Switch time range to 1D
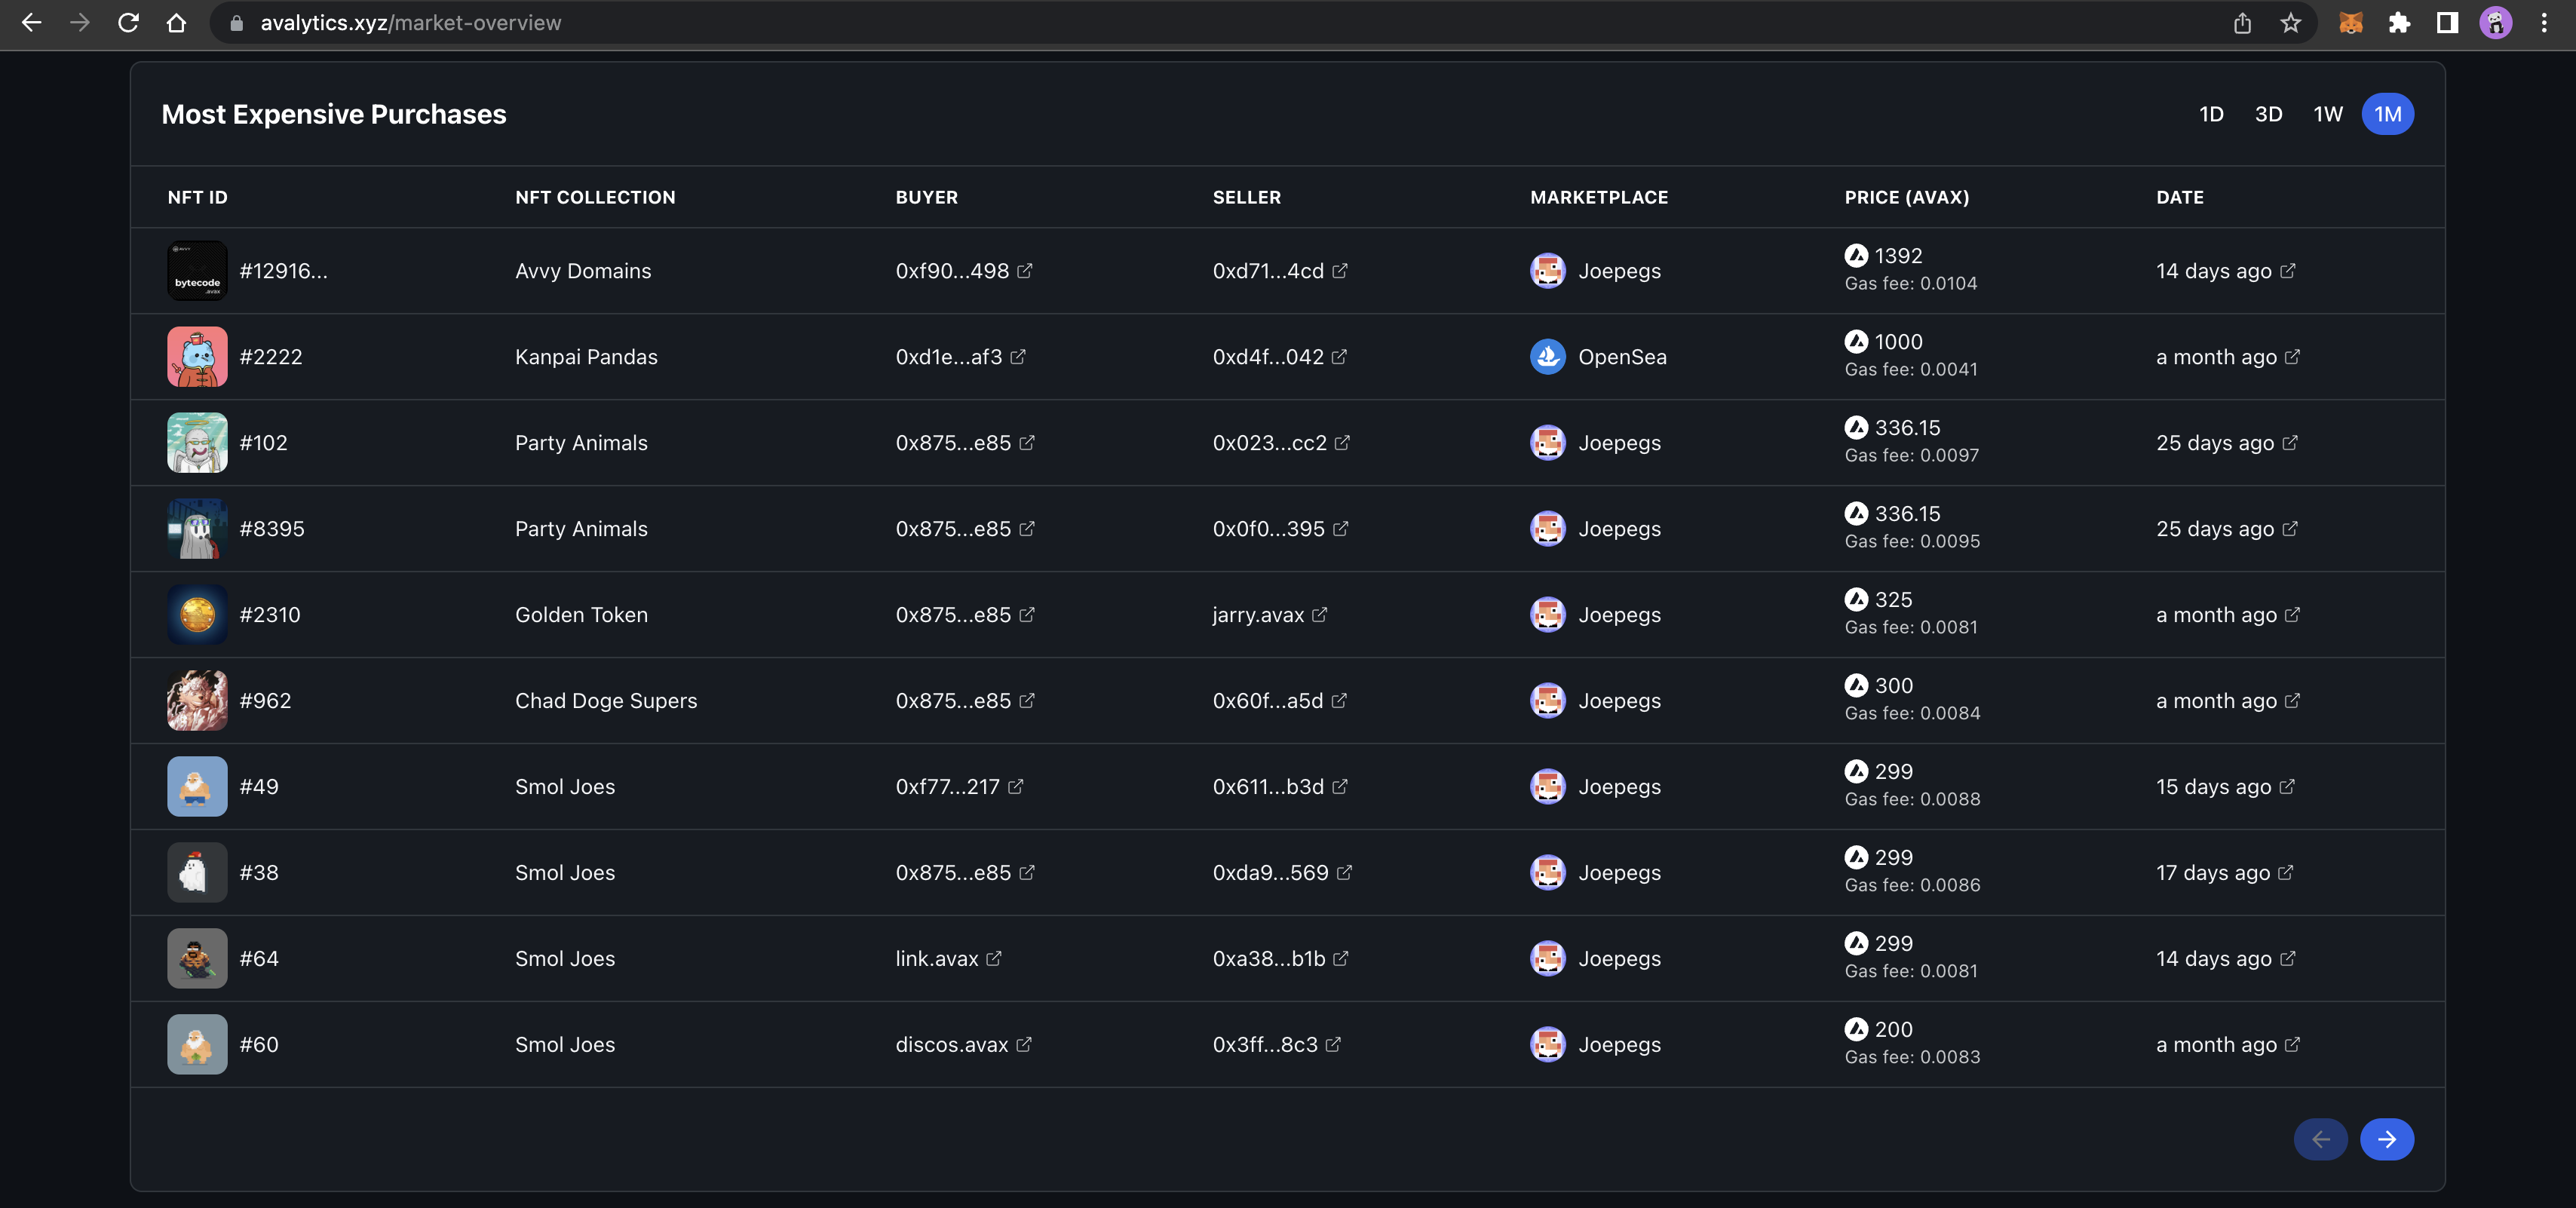 pos(2211,114)
